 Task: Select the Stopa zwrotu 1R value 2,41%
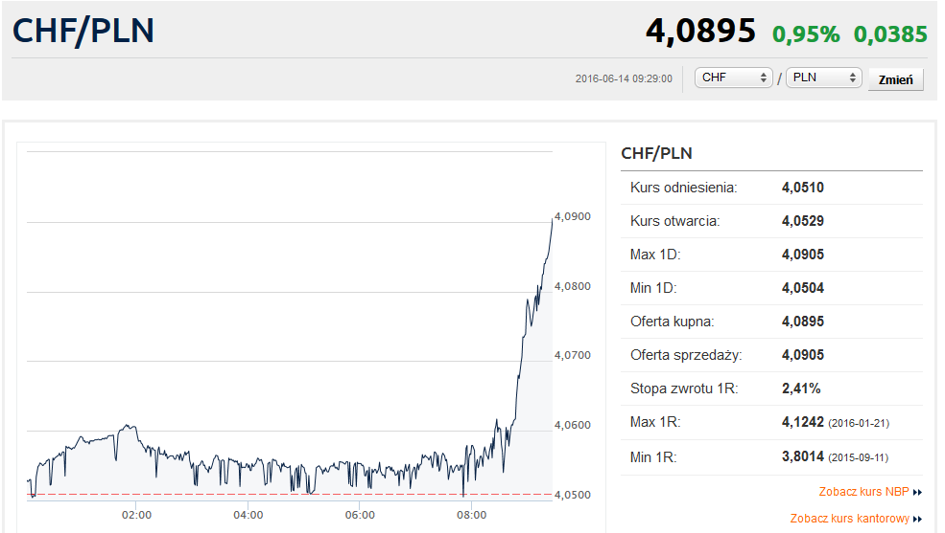click(801, 388)
